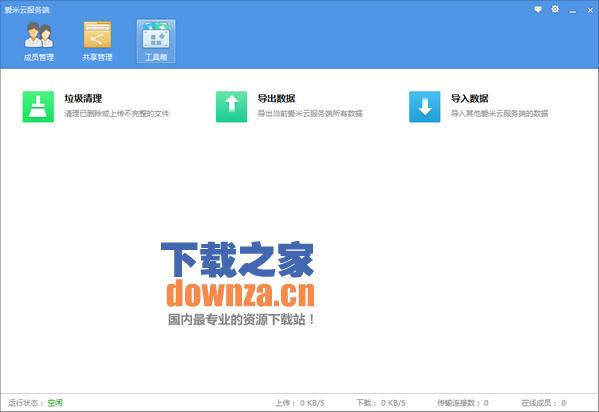Image resolution: width=599 pixels, height=412 pixels.
Task: Click the export data description text
Action: [x=310, y=114]
